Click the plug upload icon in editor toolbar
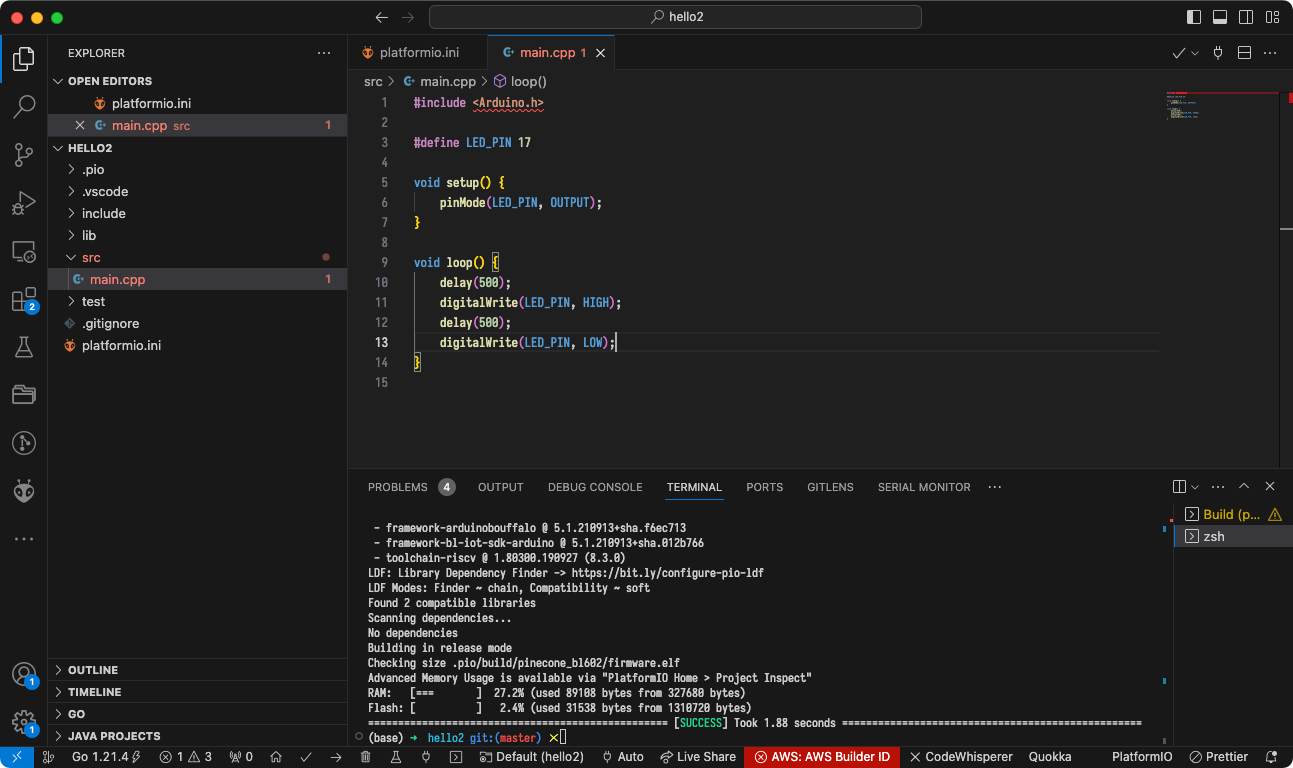 (1218, 53)
